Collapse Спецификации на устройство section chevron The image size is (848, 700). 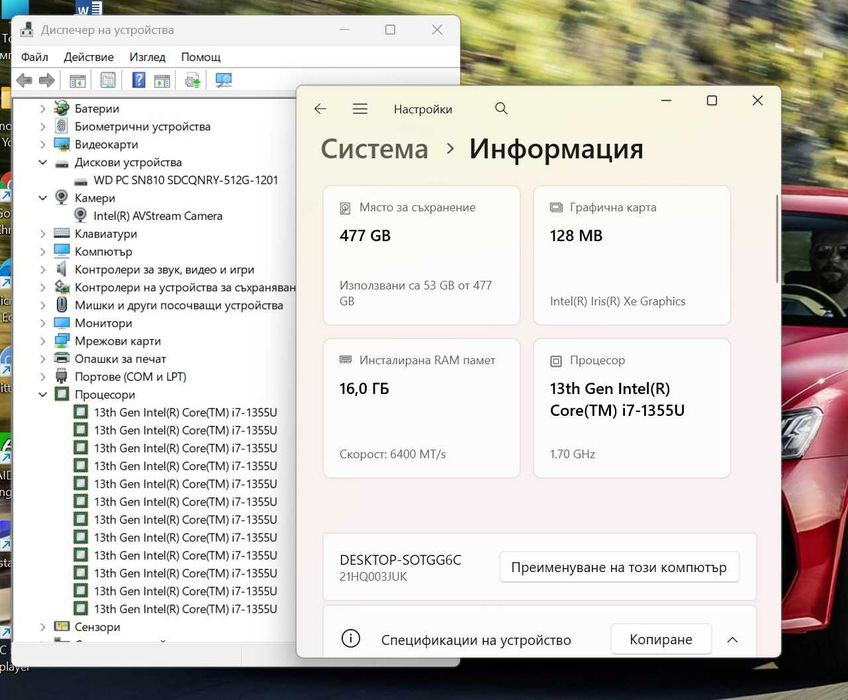pos(732,640)
